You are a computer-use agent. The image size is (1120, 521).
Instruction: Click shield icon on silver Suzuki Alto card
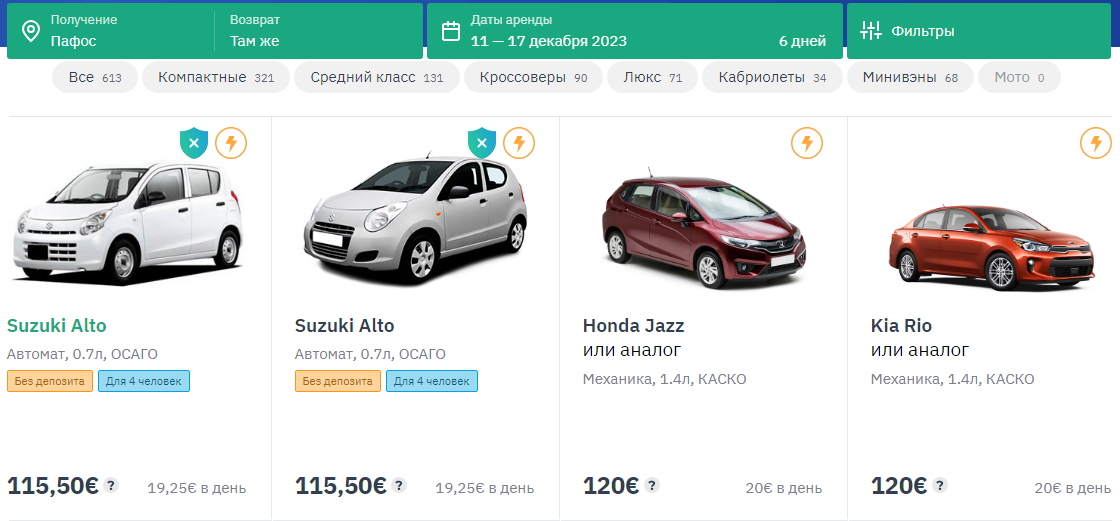(x=481, y=144)
